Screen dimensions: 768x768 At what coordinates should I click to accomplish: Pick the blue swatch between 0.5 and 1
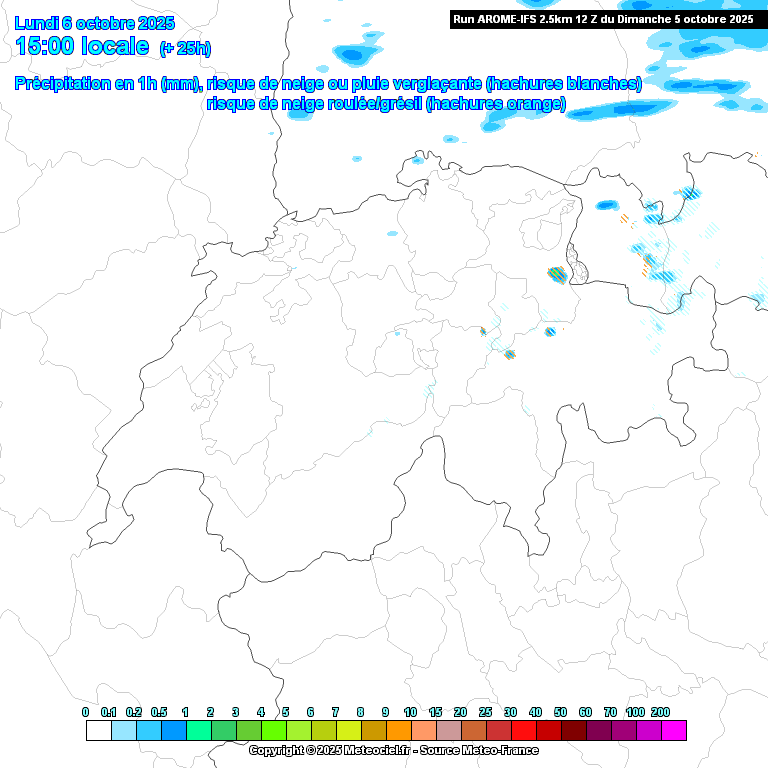173,731
